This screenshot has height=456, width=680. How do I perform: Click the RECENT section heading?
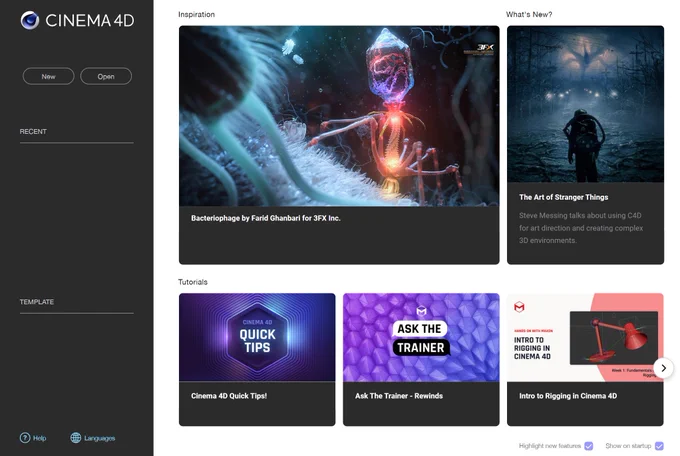click(x=33, y=131)
